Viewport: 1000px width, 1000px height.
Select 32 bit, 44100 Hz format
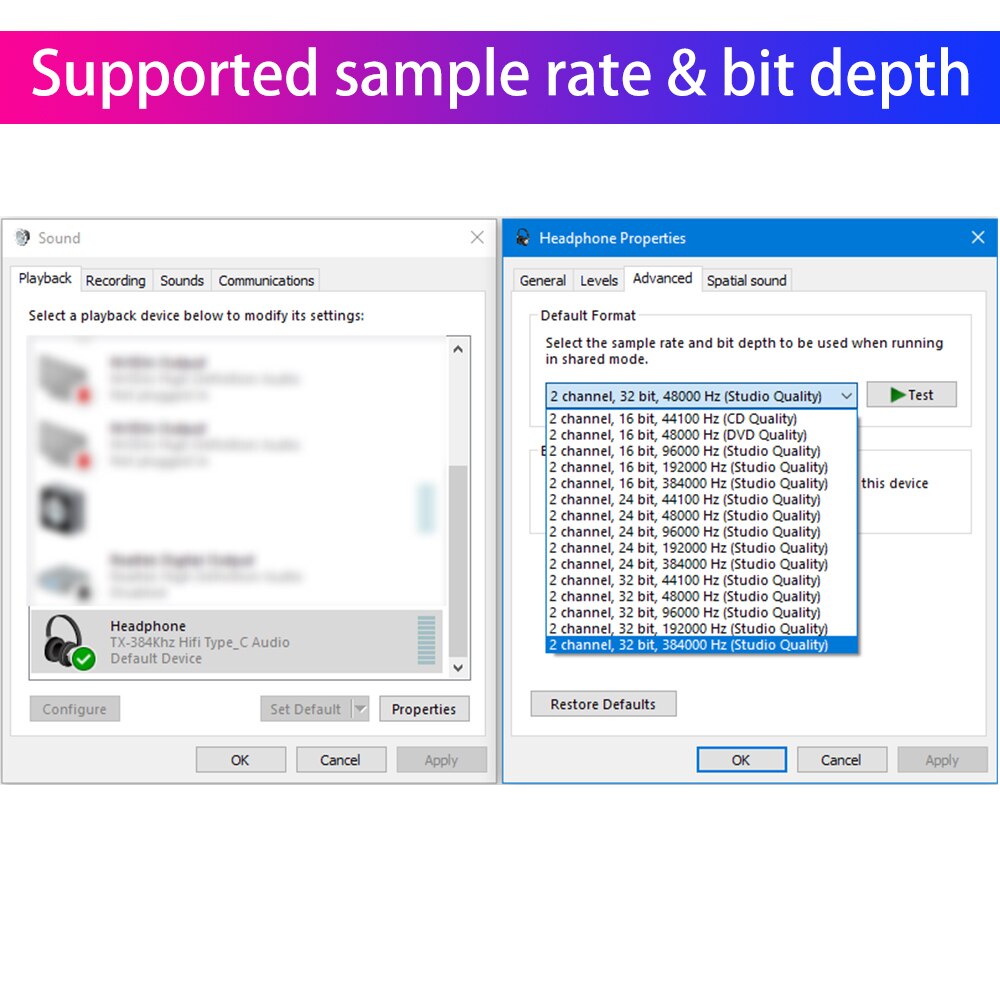coord(702,580)
